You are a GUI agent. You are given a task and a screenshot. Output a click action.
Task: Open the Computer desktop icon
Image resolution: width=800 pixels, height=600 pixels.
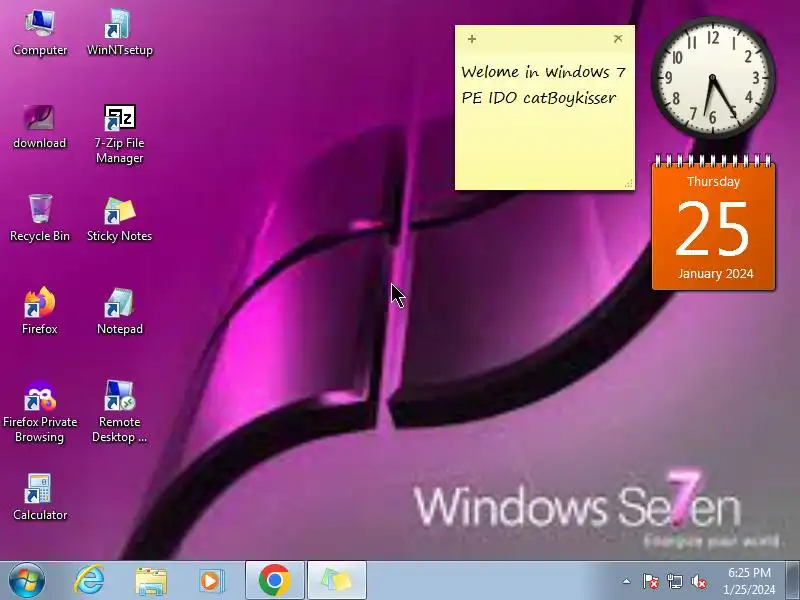tap(40, 33)
